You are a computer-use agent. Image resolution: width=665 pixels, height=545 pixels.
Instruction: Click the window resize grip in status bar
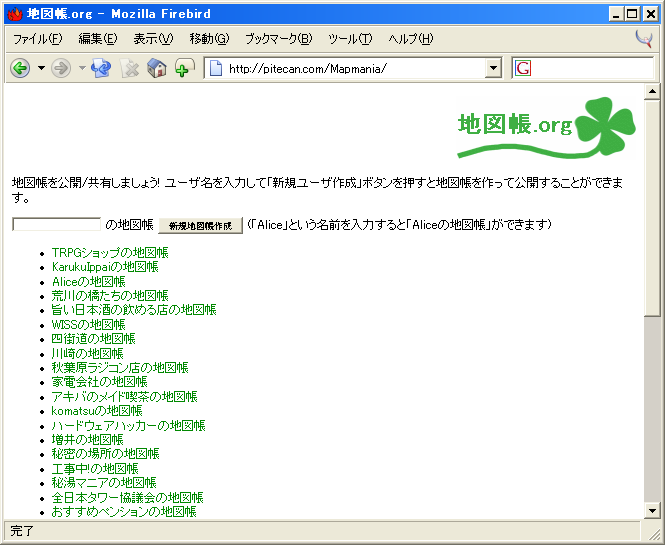(654, 533)
